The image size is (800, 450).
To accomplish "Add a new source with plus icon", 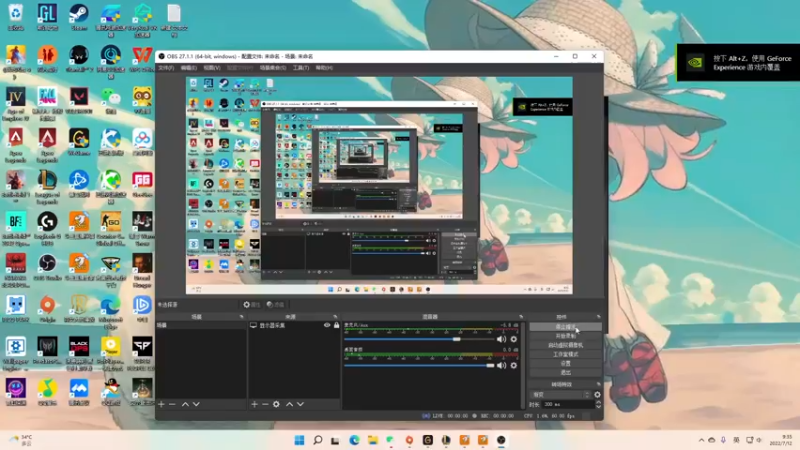I will tap(254, 404).
